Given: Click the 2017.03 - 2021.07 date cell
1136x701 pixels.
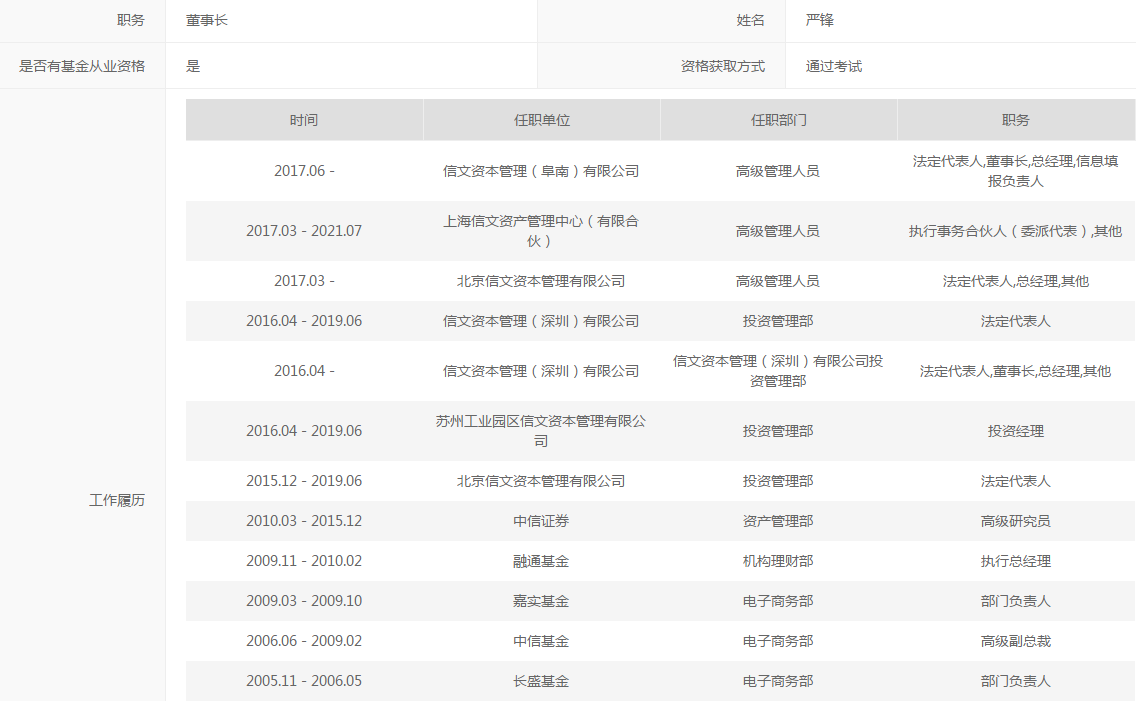Looking at the screenshot, I should click(x=304, y=231).
